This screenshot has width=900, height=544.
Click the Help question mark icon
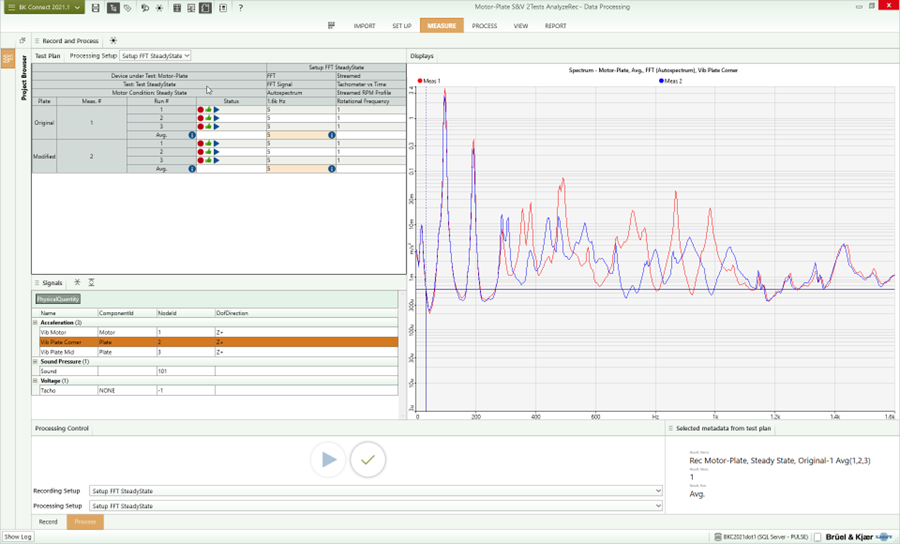240,8
